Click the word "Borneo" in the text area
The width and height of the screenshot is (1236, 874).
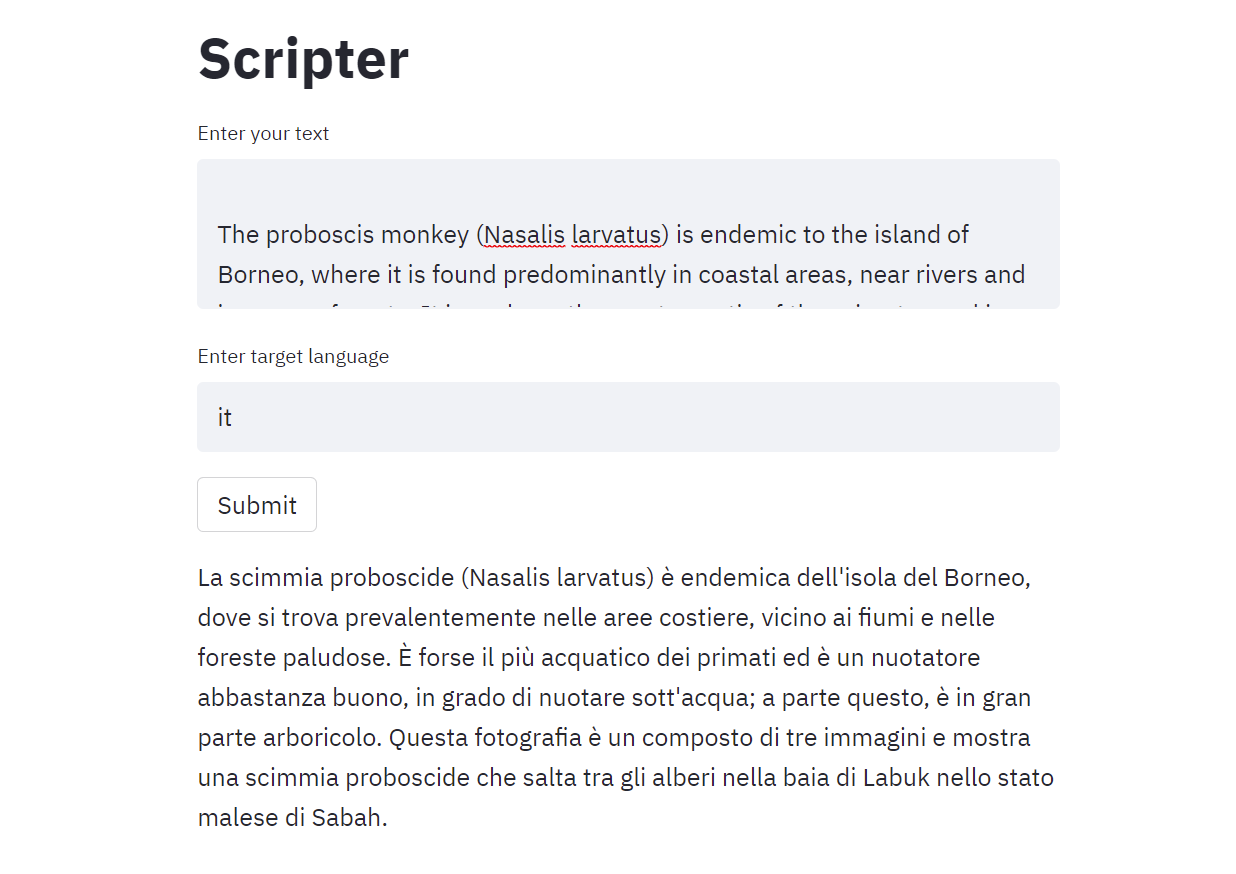[256, 275]
